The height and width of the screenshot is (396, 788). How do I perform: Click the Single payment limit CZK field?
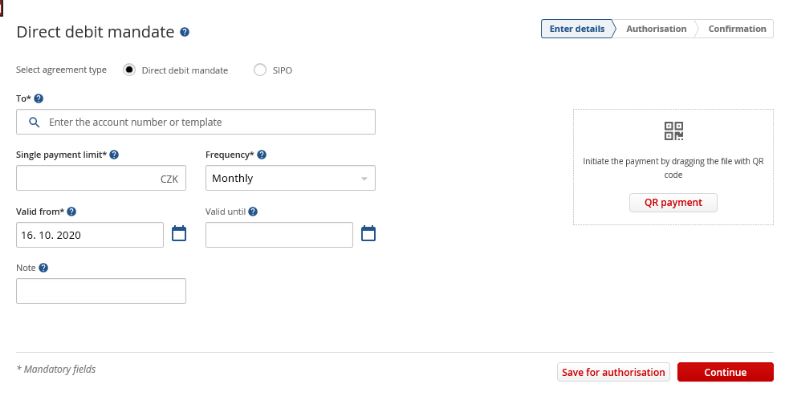[101, 178]
